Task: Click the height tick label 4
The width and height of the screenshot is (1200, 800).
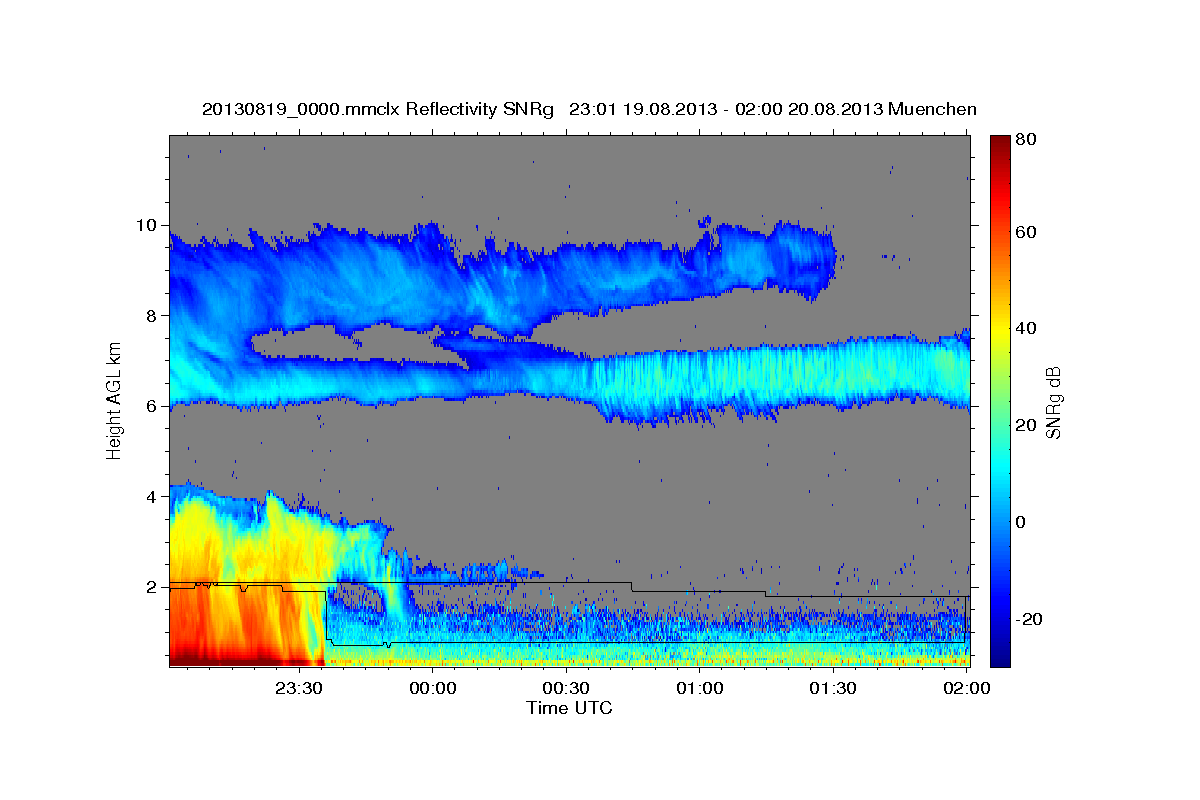Action: [153, 497]
